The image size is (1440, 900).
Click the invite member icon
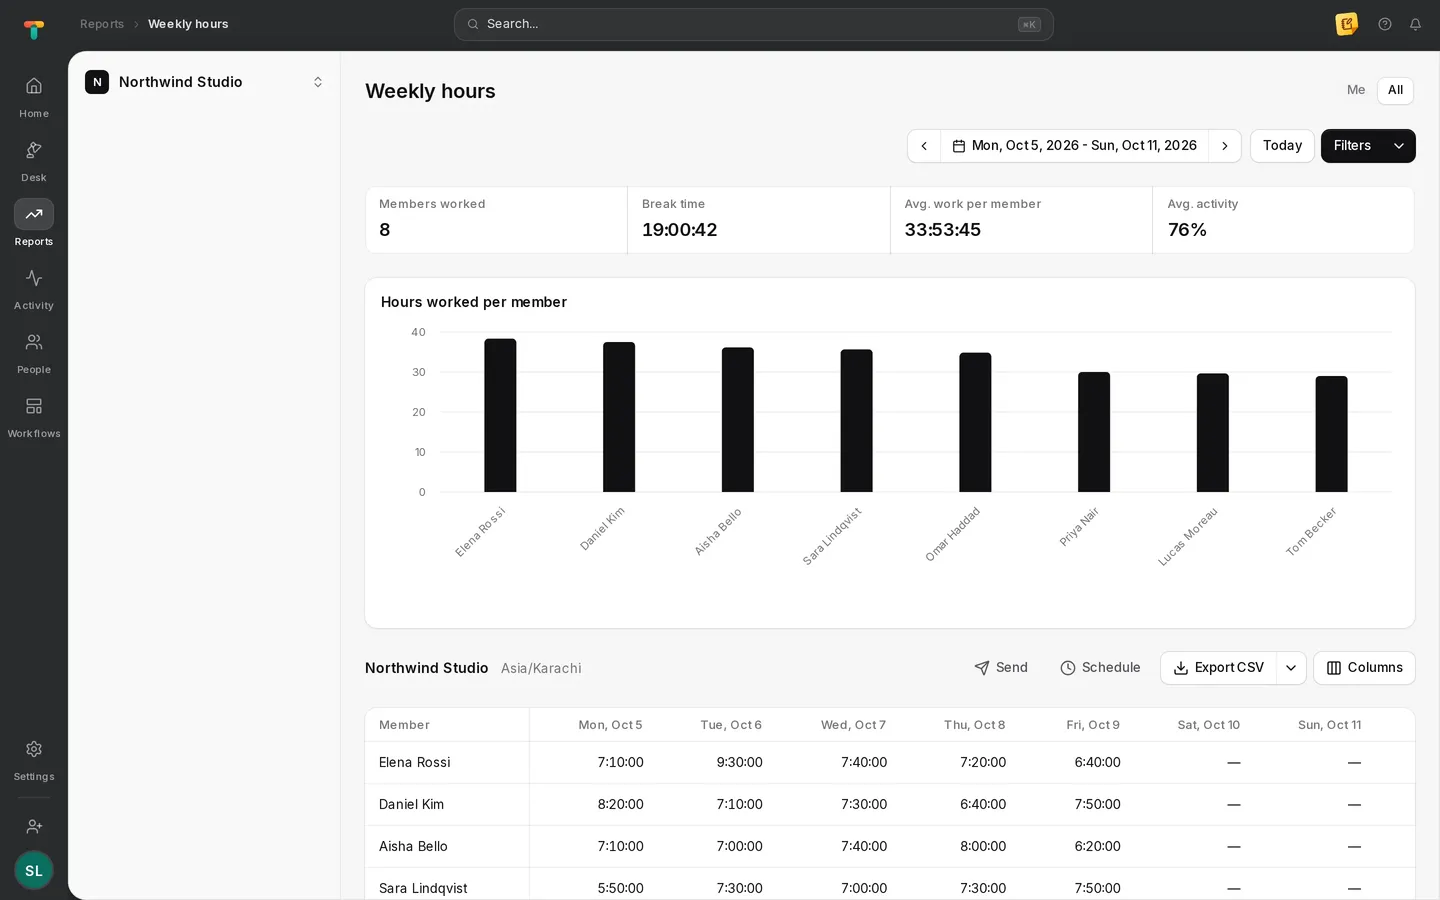(x=34, y=826)
